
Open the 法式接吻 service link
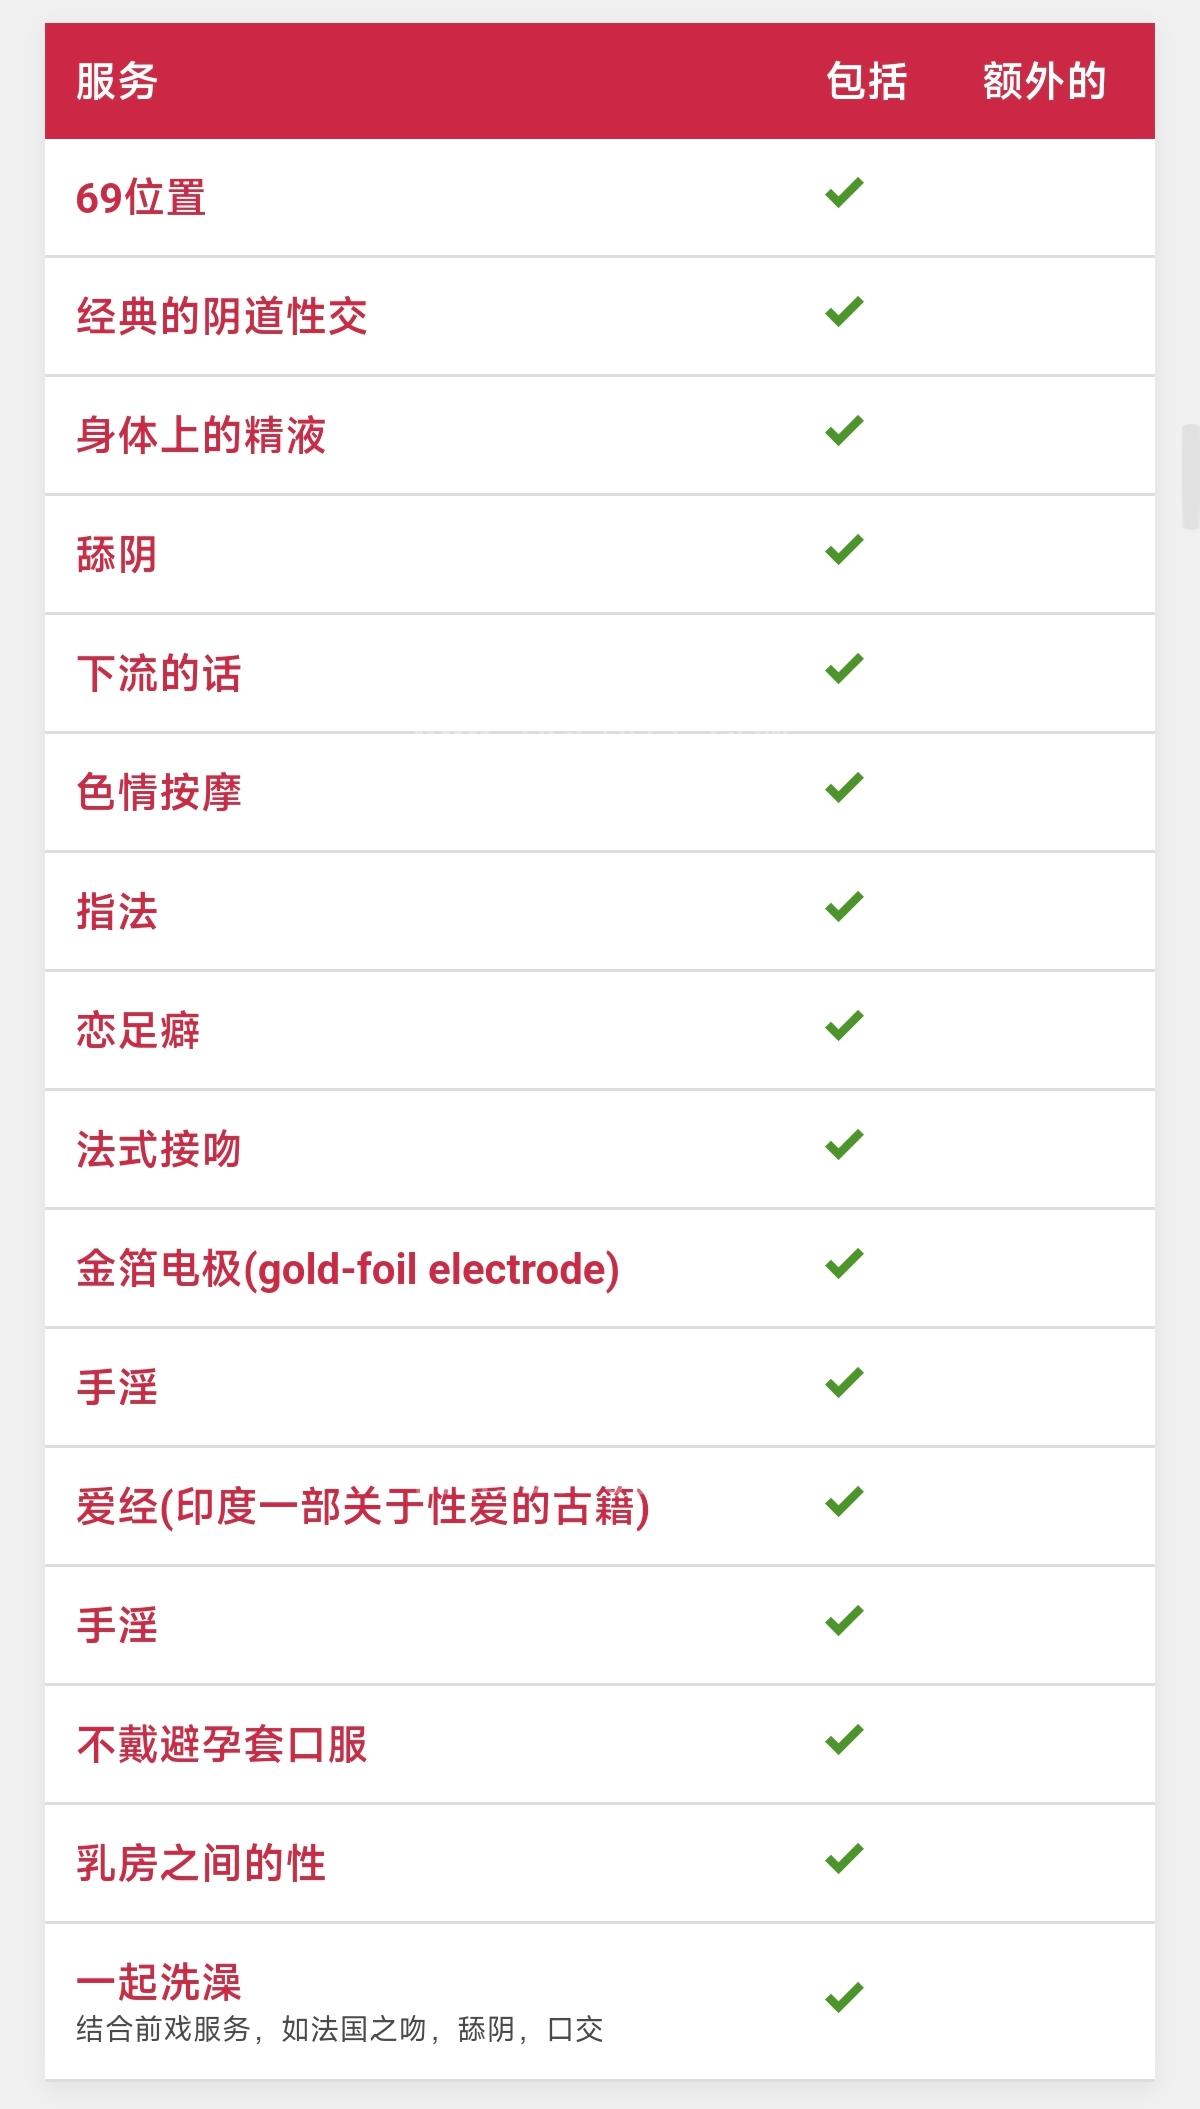pos(159,1149)
